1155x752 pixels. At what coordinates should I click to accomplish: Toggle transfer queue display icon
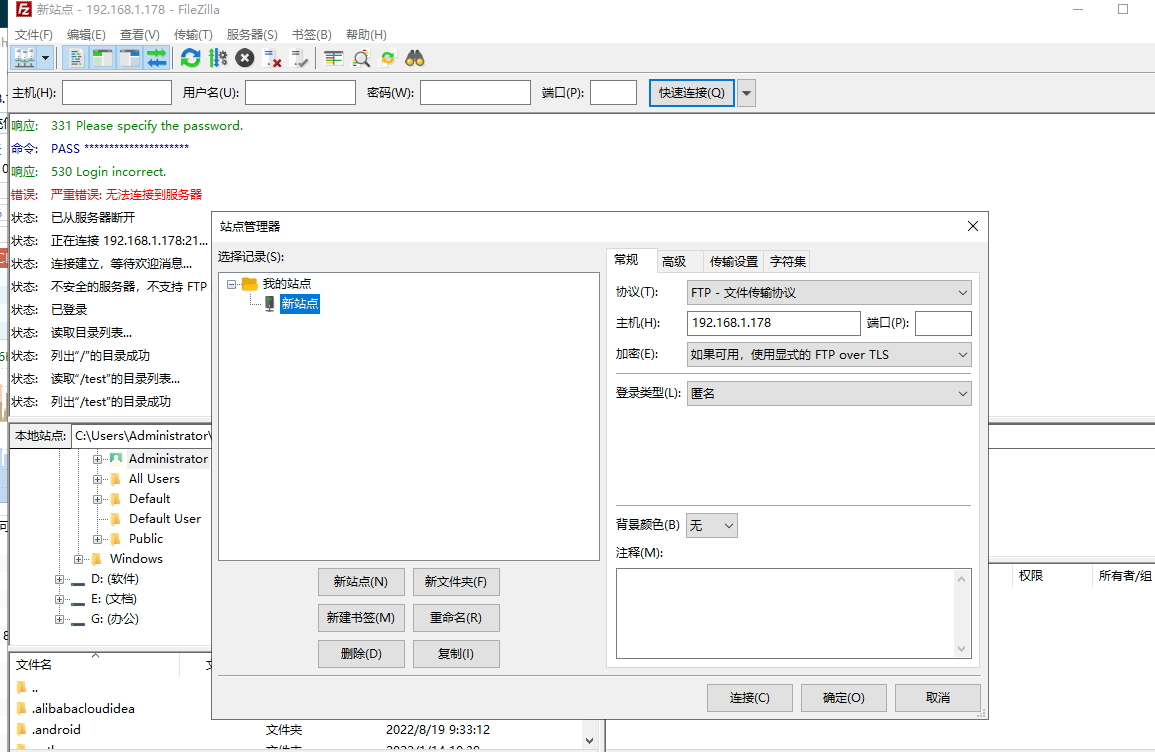(156, 58)
